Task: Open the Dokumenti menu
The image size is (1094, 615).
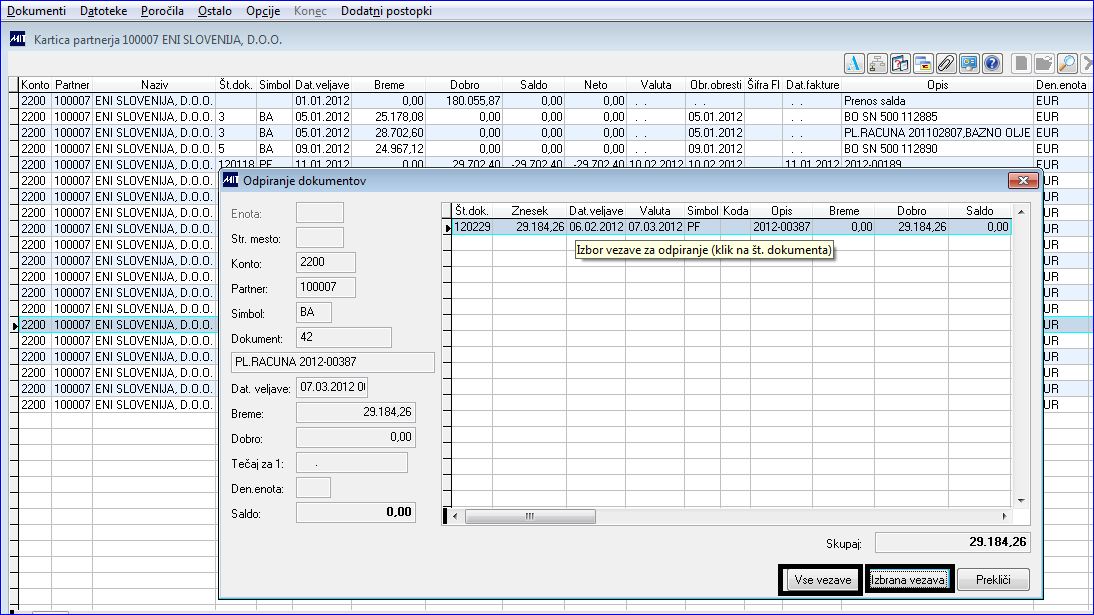Action: 36,11
